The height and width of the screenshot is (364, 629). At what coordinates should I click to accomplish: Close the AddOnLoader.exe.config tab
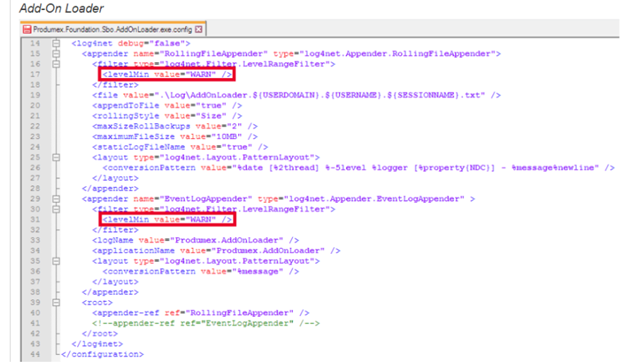[x=199, y=29]
